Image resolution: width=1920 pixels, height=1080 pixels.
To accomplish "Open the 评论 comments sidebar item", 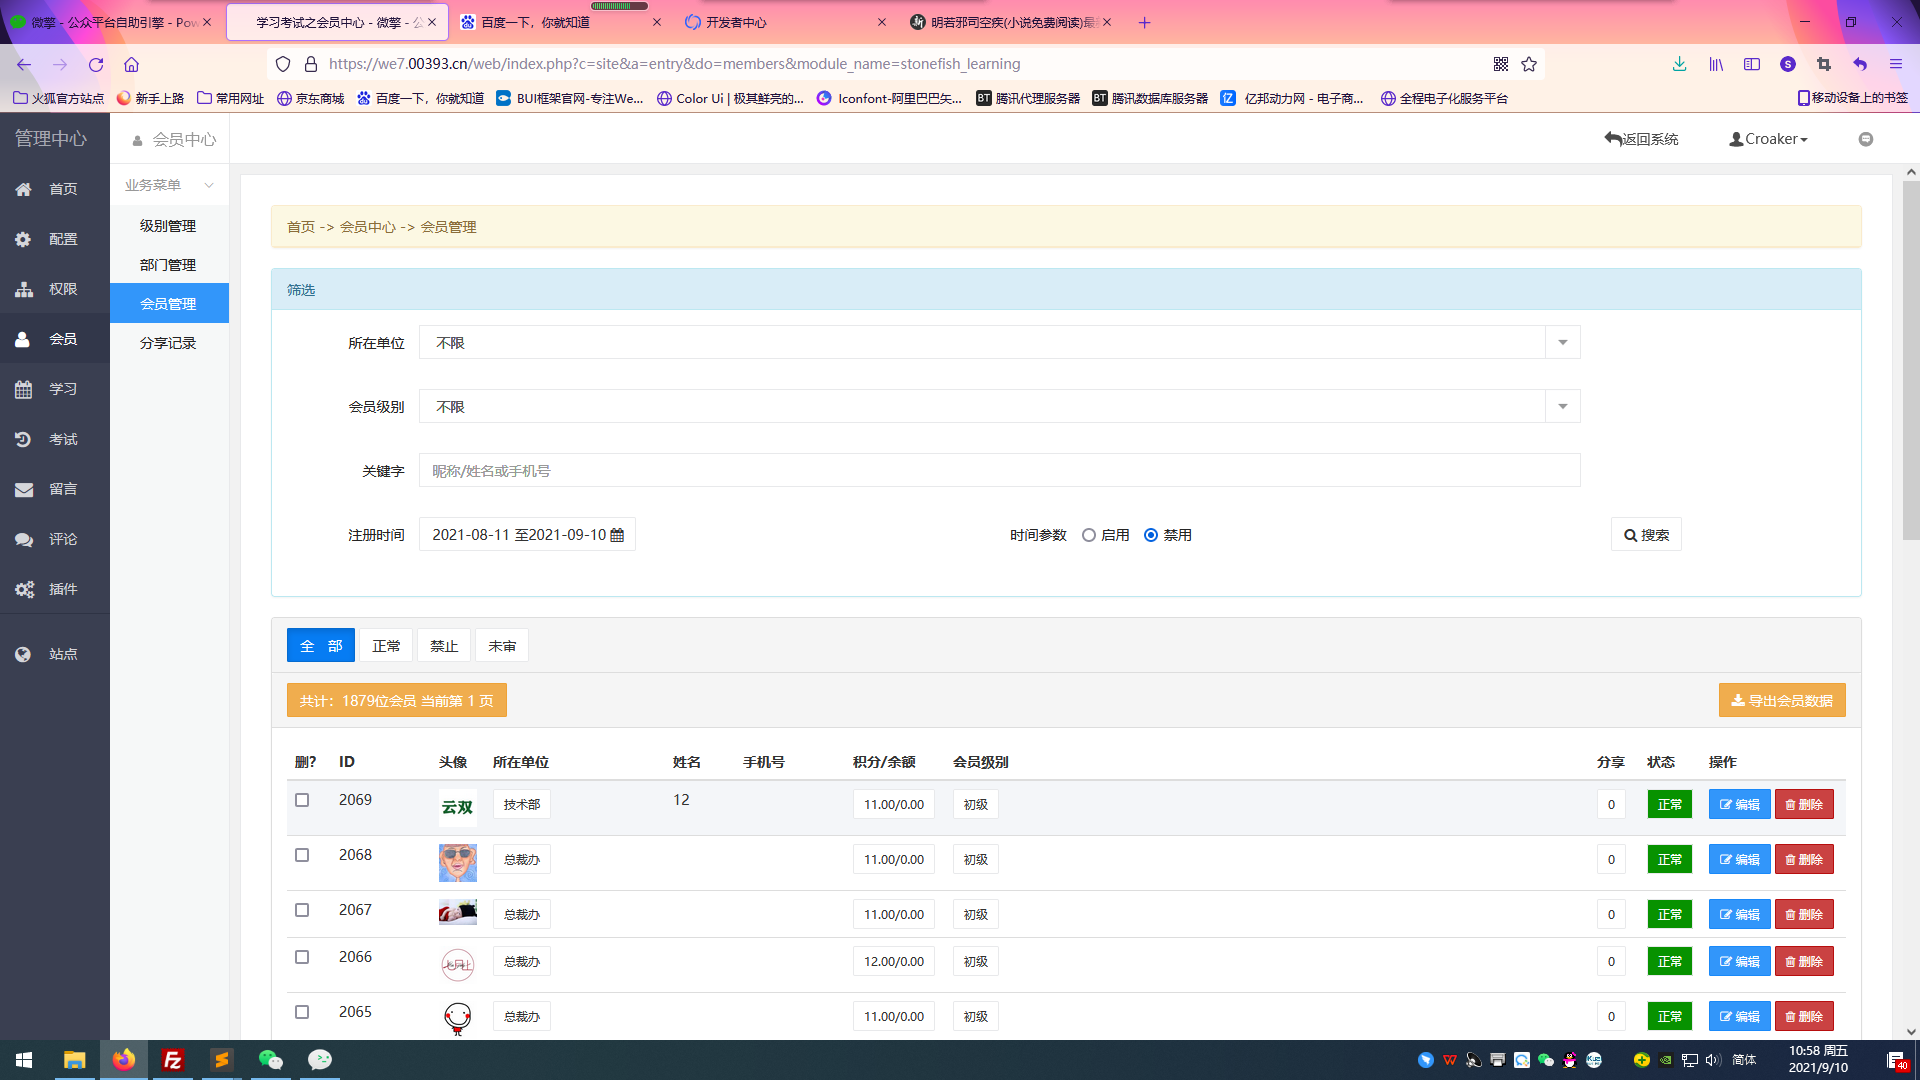I will [x=55, y=539].
